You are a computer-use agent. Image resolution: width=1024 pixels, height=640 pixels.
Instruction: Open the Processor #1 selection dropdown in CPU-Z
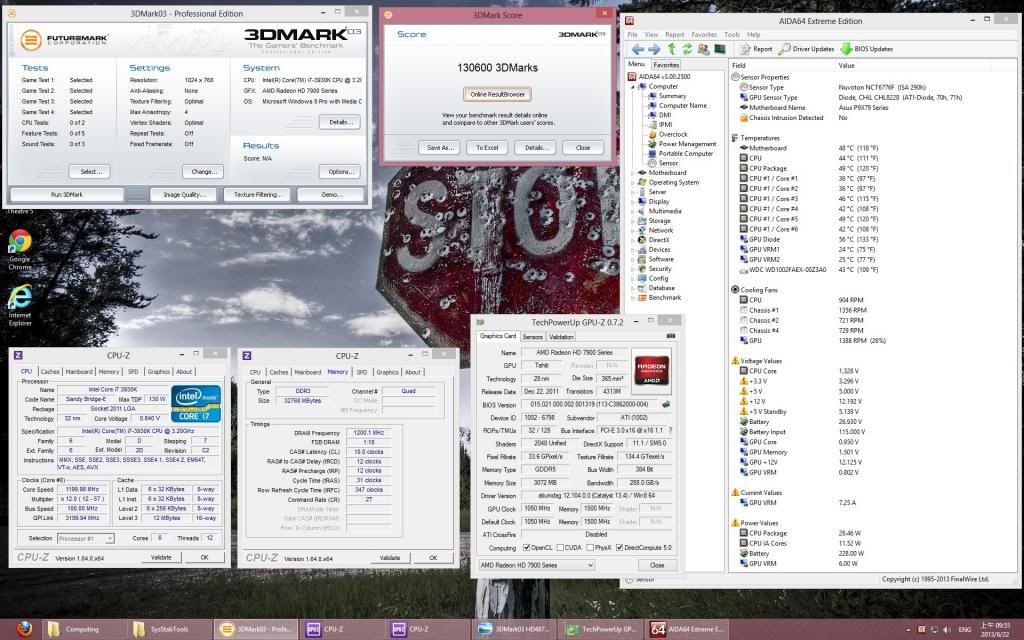pyautogui.click(x=85, y=538)
